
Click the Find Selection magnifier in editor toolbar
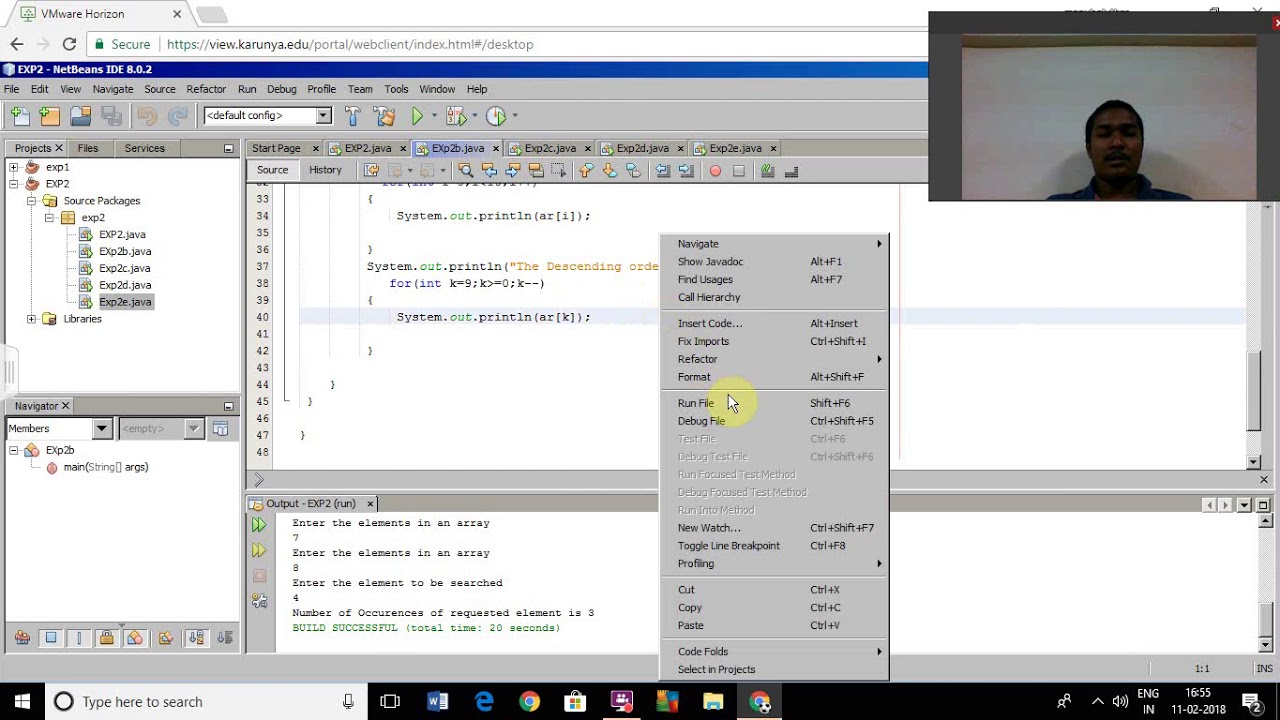[465, 171]
